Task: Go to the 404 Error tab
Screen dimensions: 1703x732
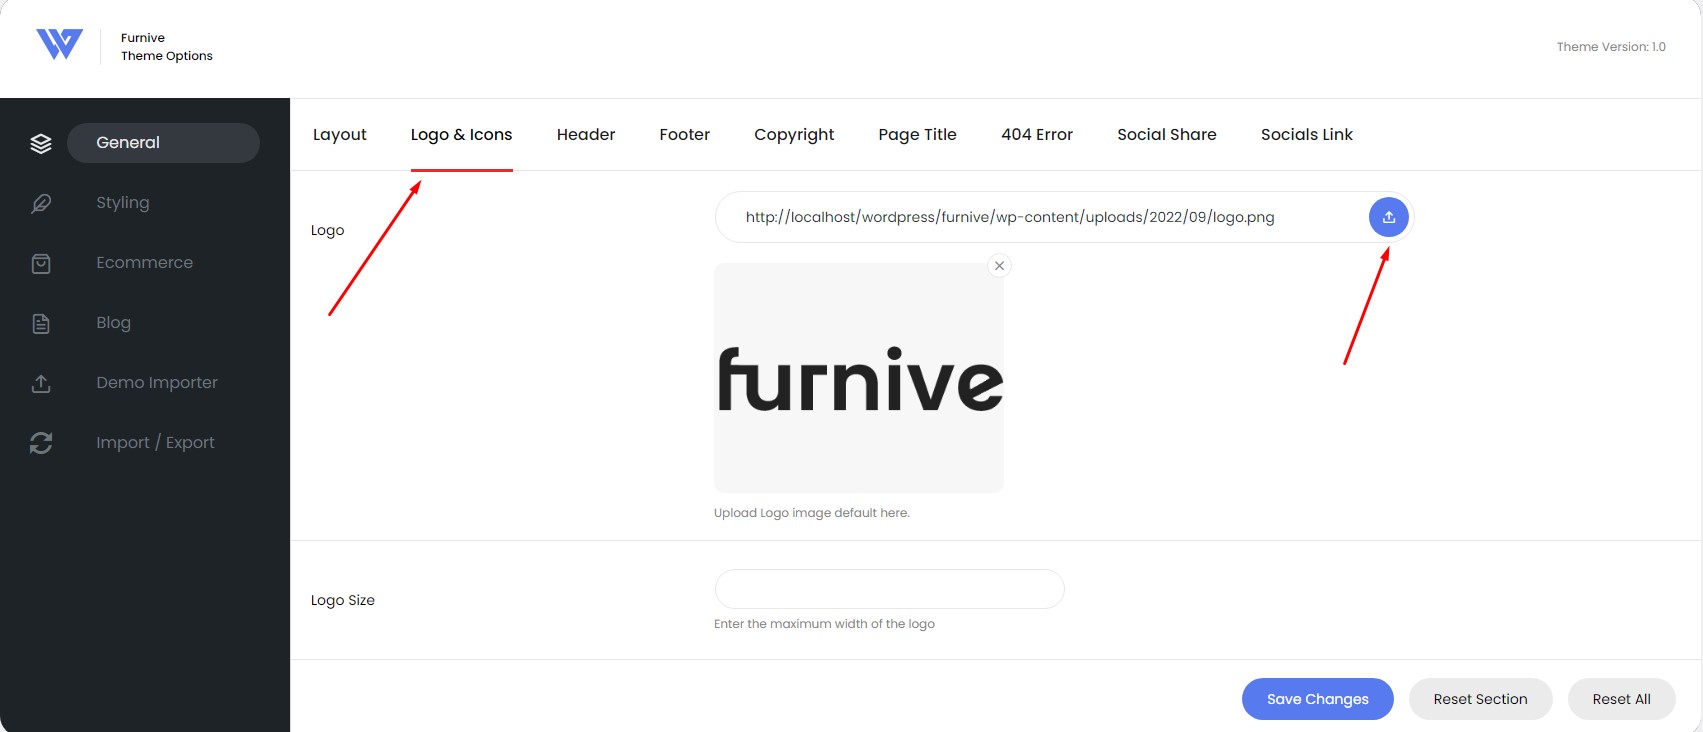Action: 1037,135
